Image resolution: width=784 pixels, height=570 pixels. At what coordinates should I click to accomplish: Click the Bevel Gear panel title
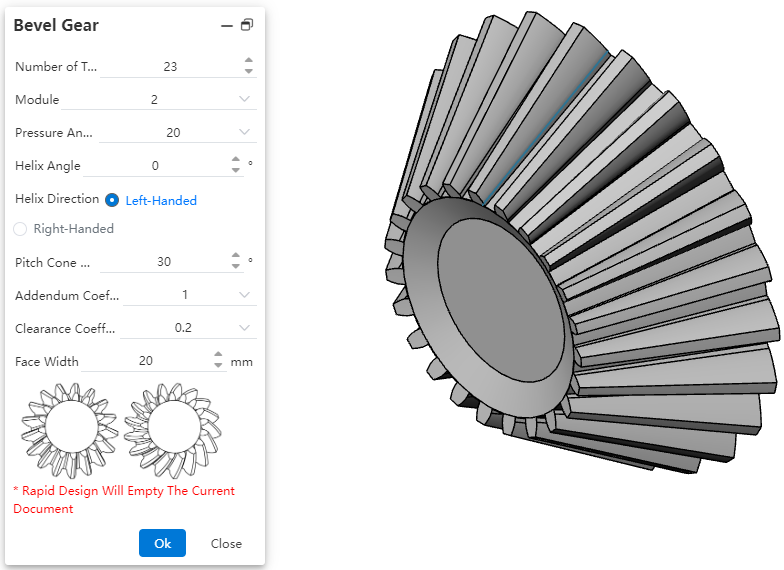[56, 25]
